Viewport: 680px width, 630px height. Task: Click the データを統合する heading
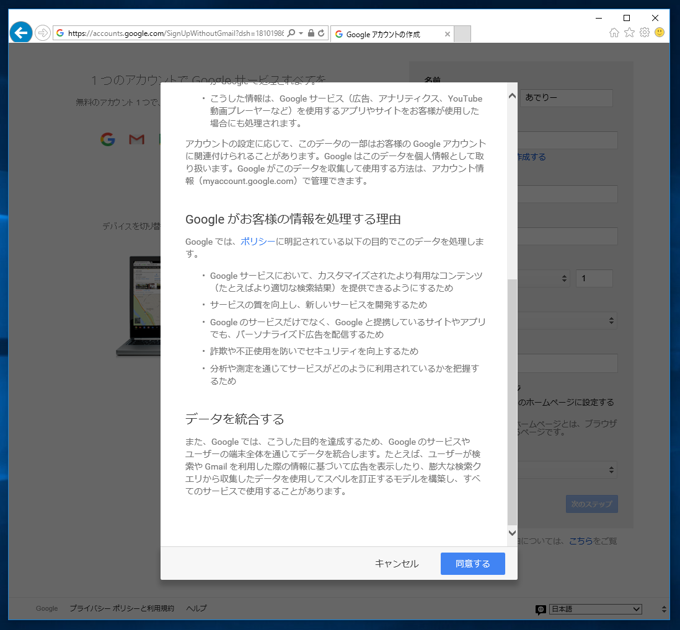click(x=235, y=419)
